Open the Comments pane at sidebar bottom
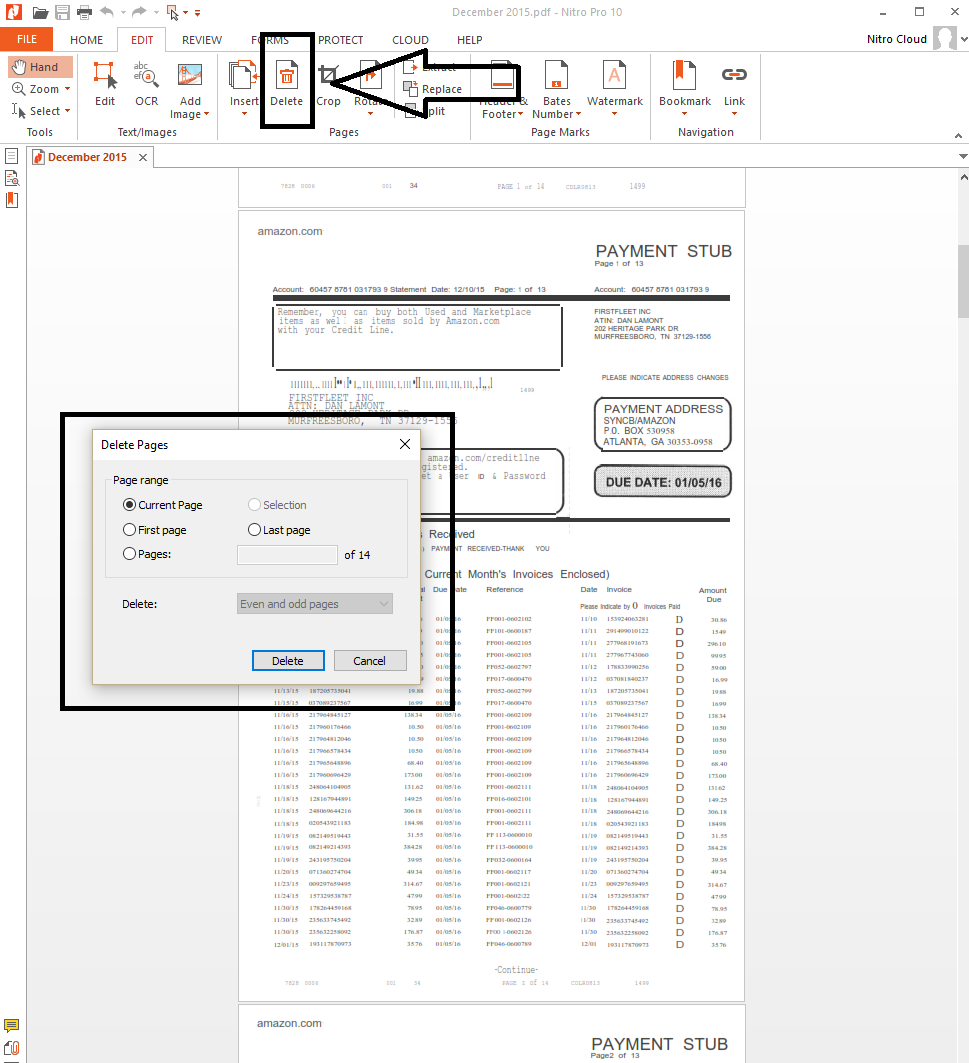Image resolution: width=969 pixels, height=1063 pixels. (12, 1025)
